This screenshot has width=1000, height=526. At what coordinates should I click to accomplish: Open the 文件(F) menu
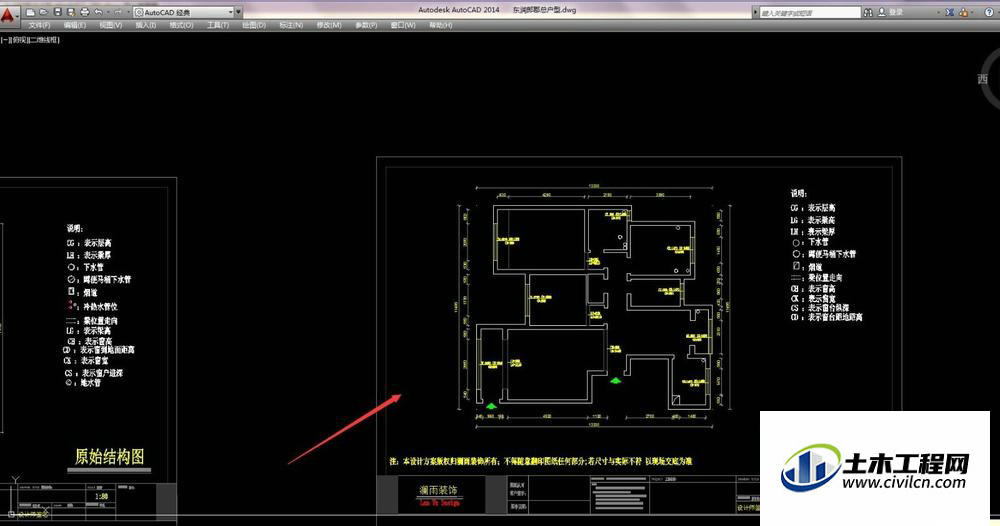click(40, 25)
